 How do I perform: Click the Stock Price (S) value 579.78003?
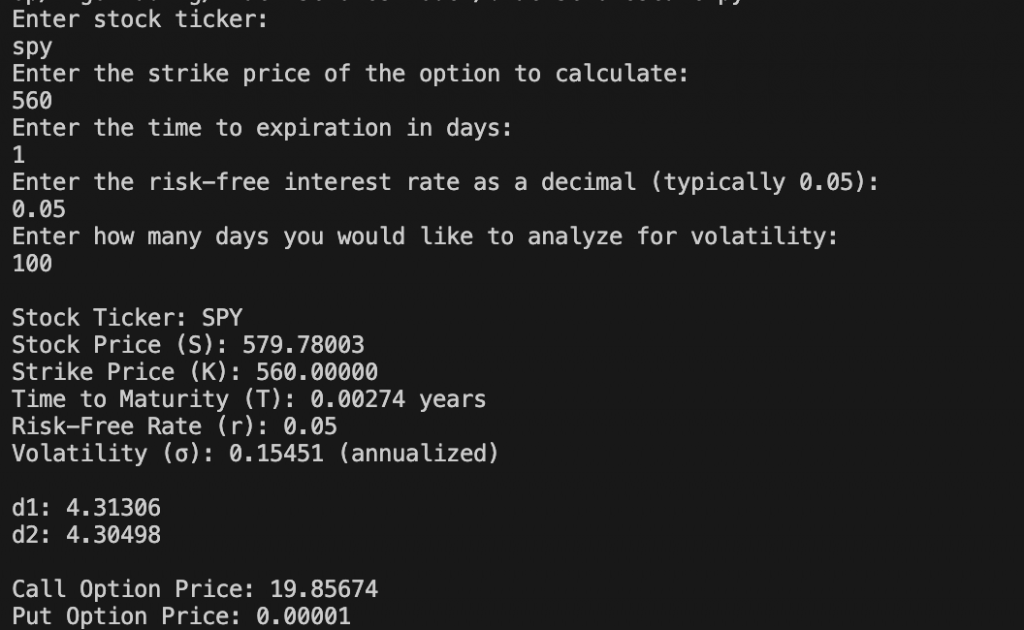pos(303,345)
